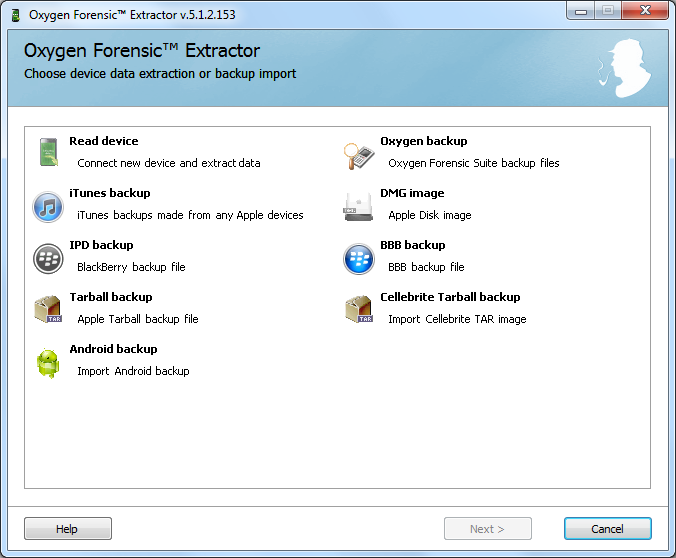Select the green Android robot icon
The height and width of the screenshot is (558, 676).
coord(48,364)
